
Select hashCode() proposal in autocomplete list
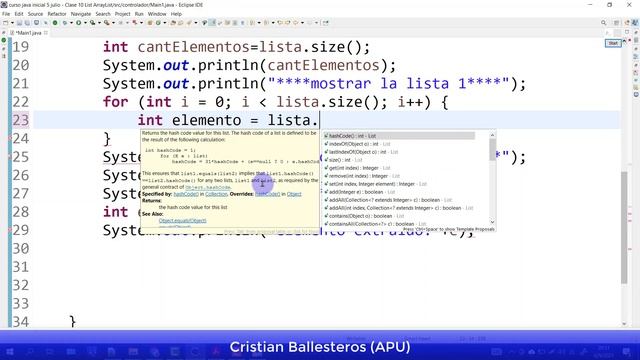coord(399,136)
